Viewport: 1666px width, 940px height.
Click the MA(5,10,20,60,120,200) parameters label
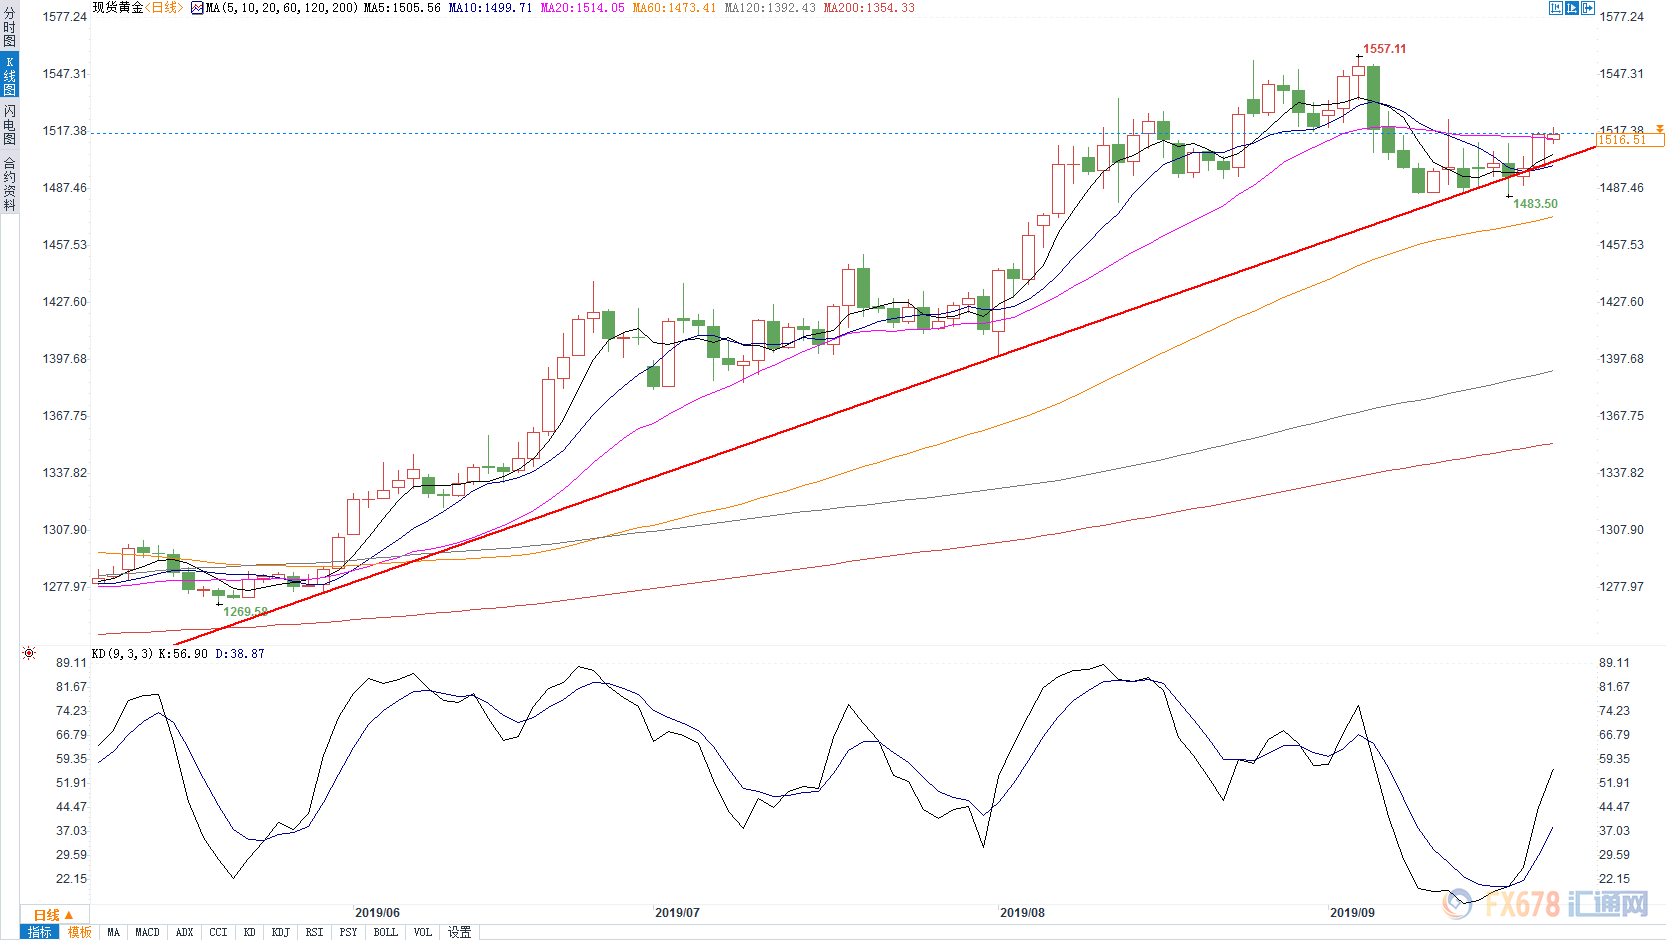(x=282, y=8)
